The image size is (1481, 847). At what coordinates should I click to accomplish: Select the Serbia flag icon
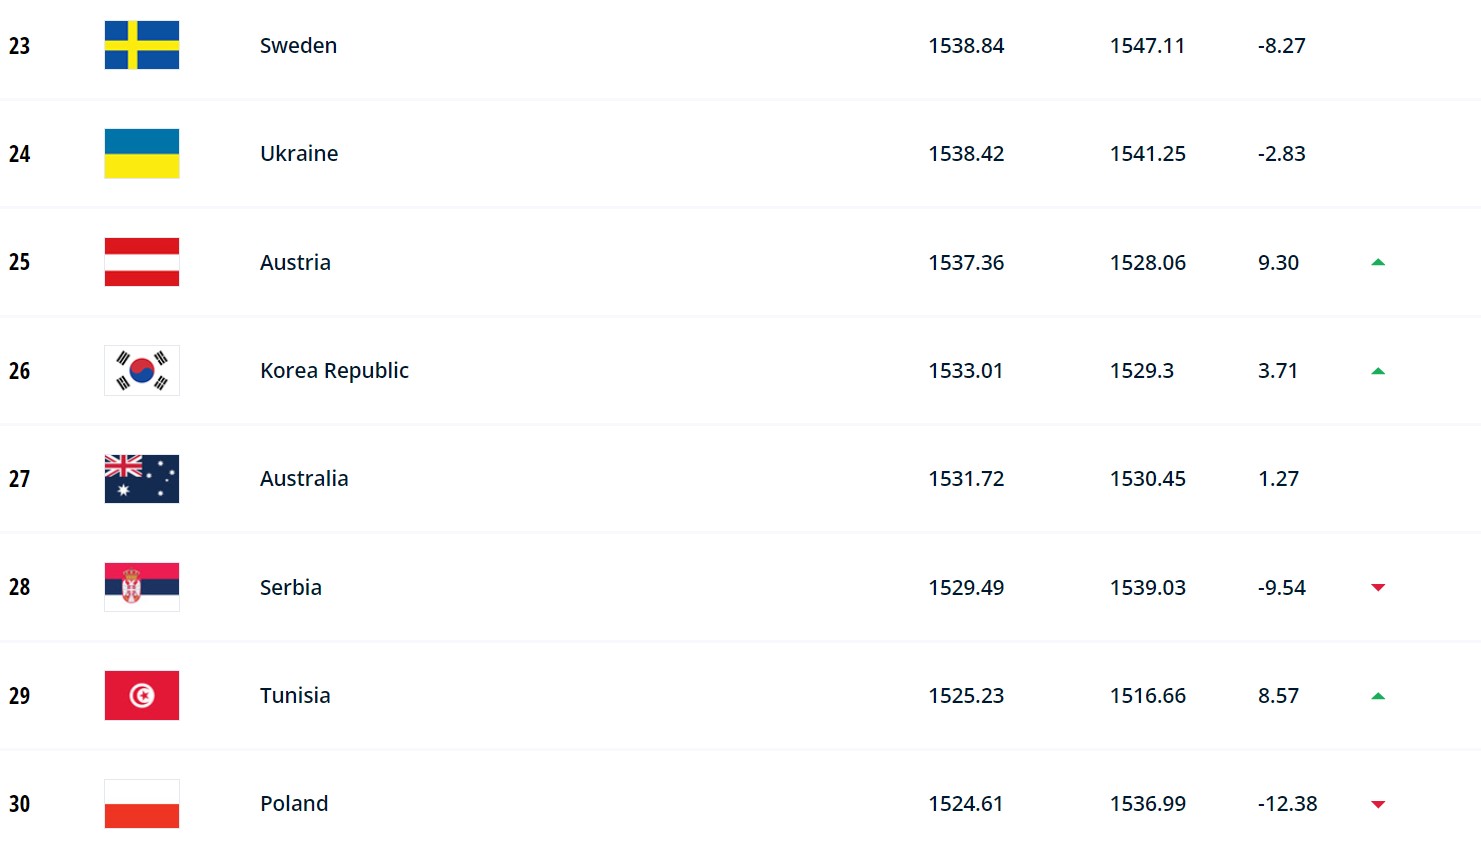142,587
